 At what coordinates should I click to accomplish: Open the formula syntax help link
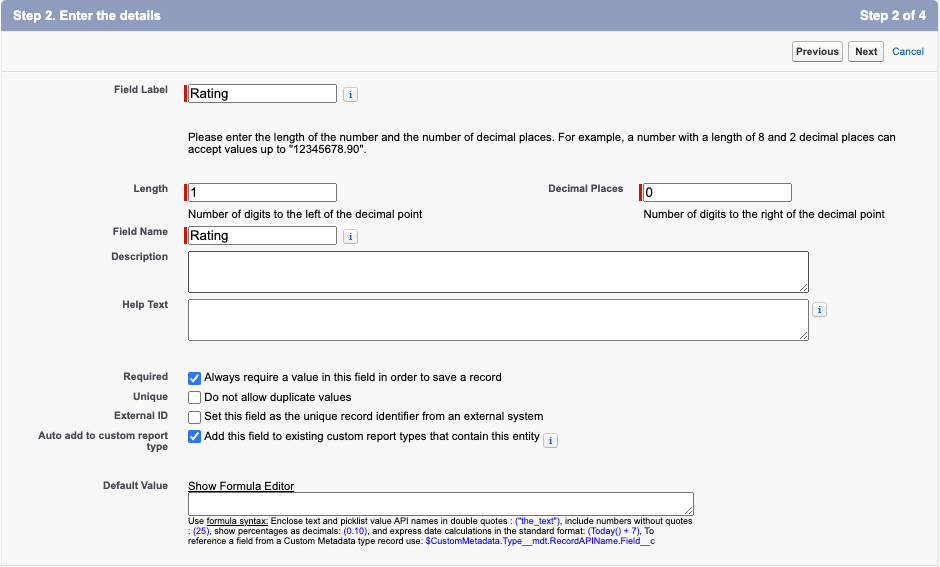(237, 521)
